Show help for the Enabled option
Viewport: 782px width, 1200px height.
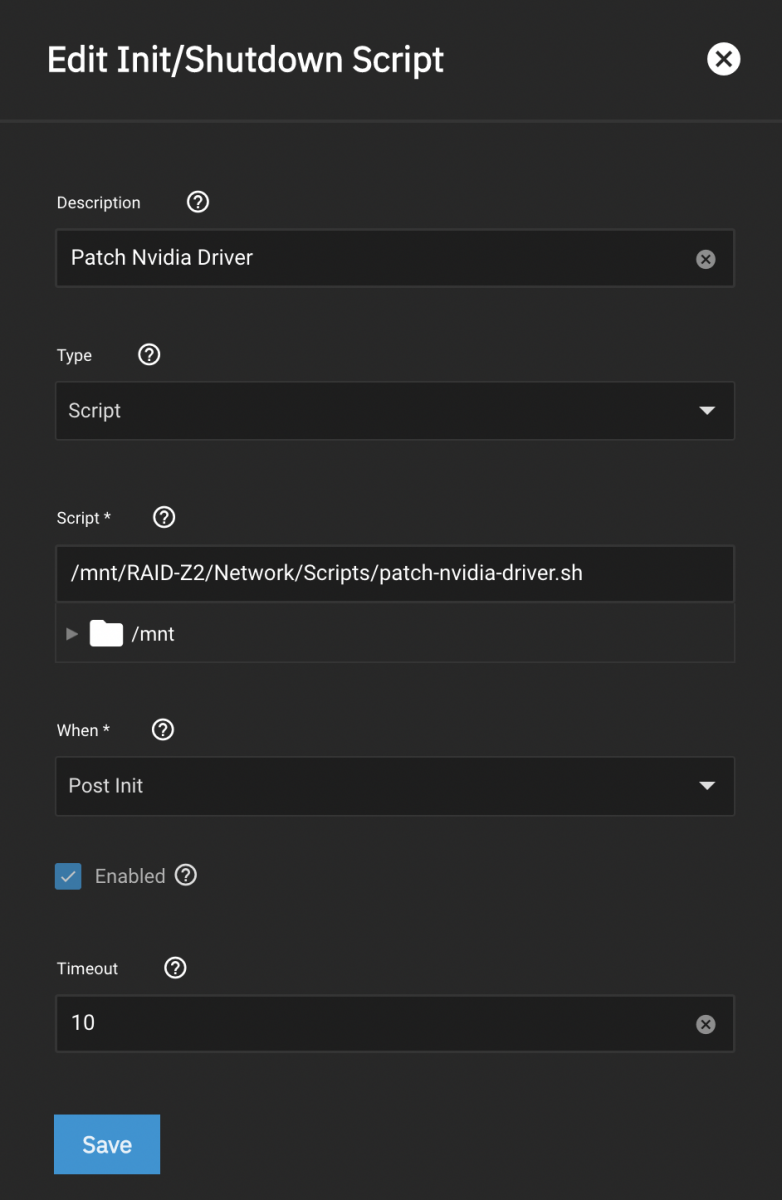pos(186,875)
